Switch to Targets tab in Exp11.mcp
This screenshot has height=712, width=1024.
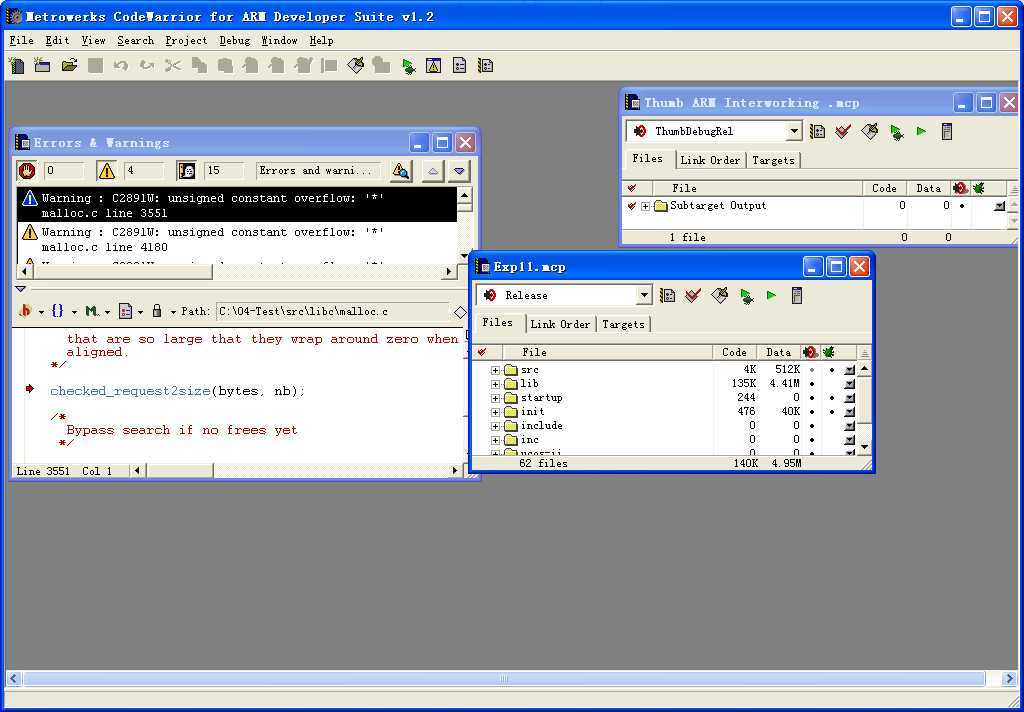623,325
